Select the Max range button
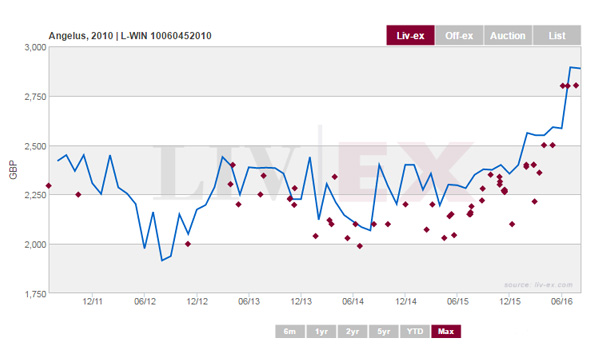 [446, 331]
